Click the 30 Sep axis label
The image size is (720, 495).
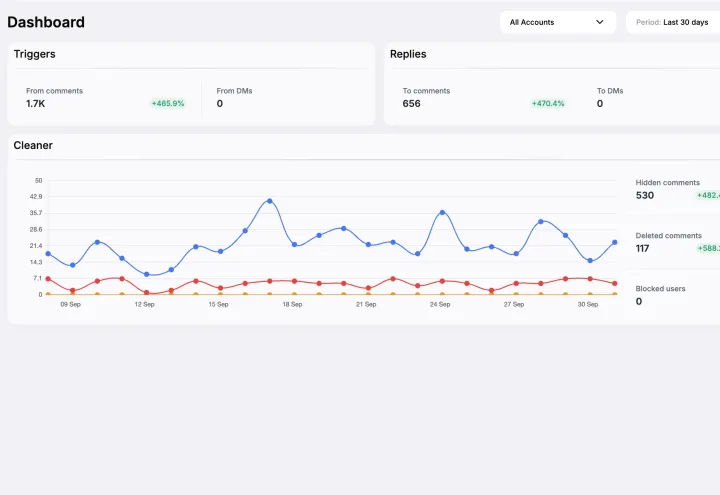coord(588,304)
